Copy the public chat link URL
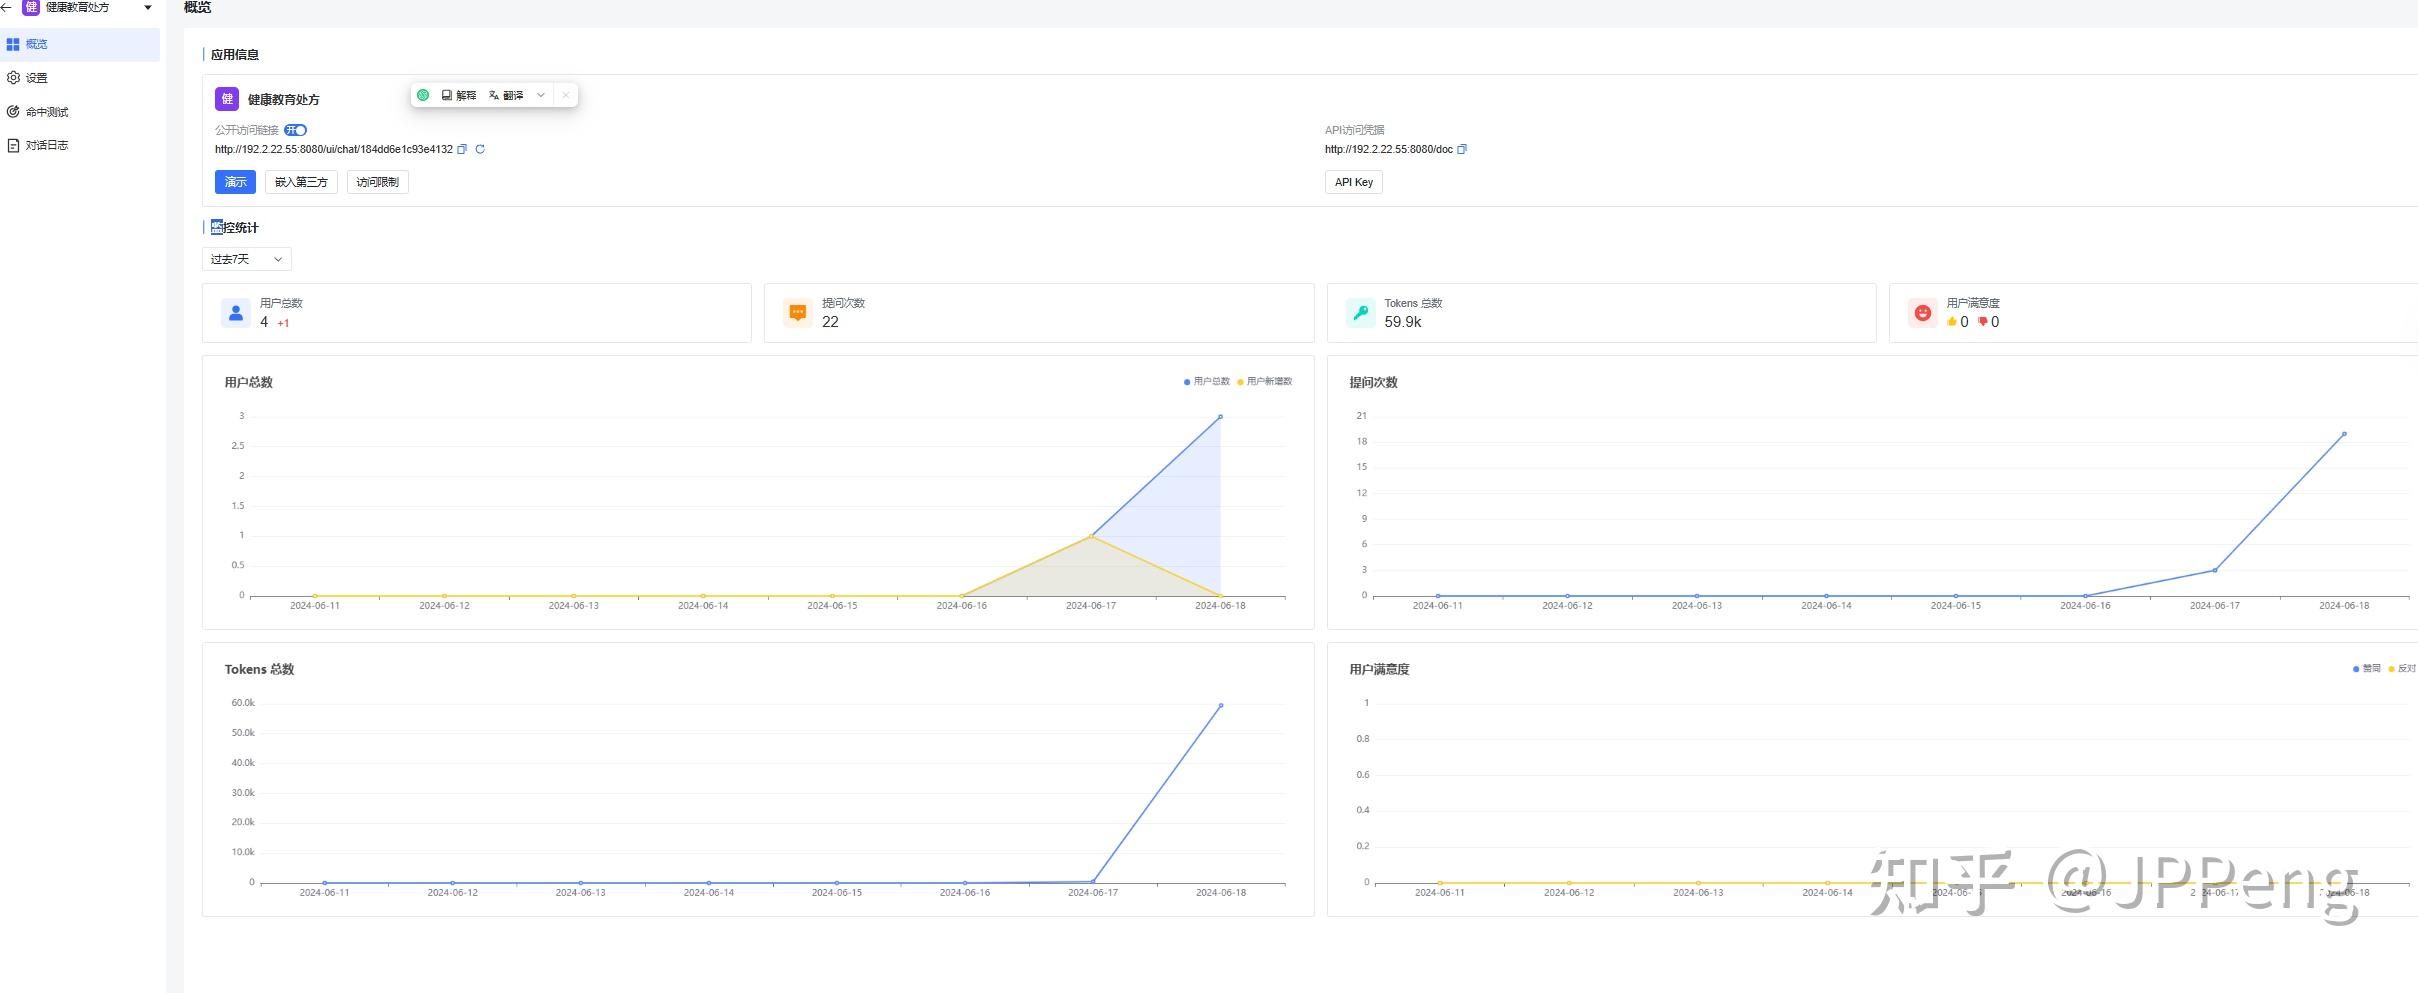 pyautogui.click(x=462, y=149)
